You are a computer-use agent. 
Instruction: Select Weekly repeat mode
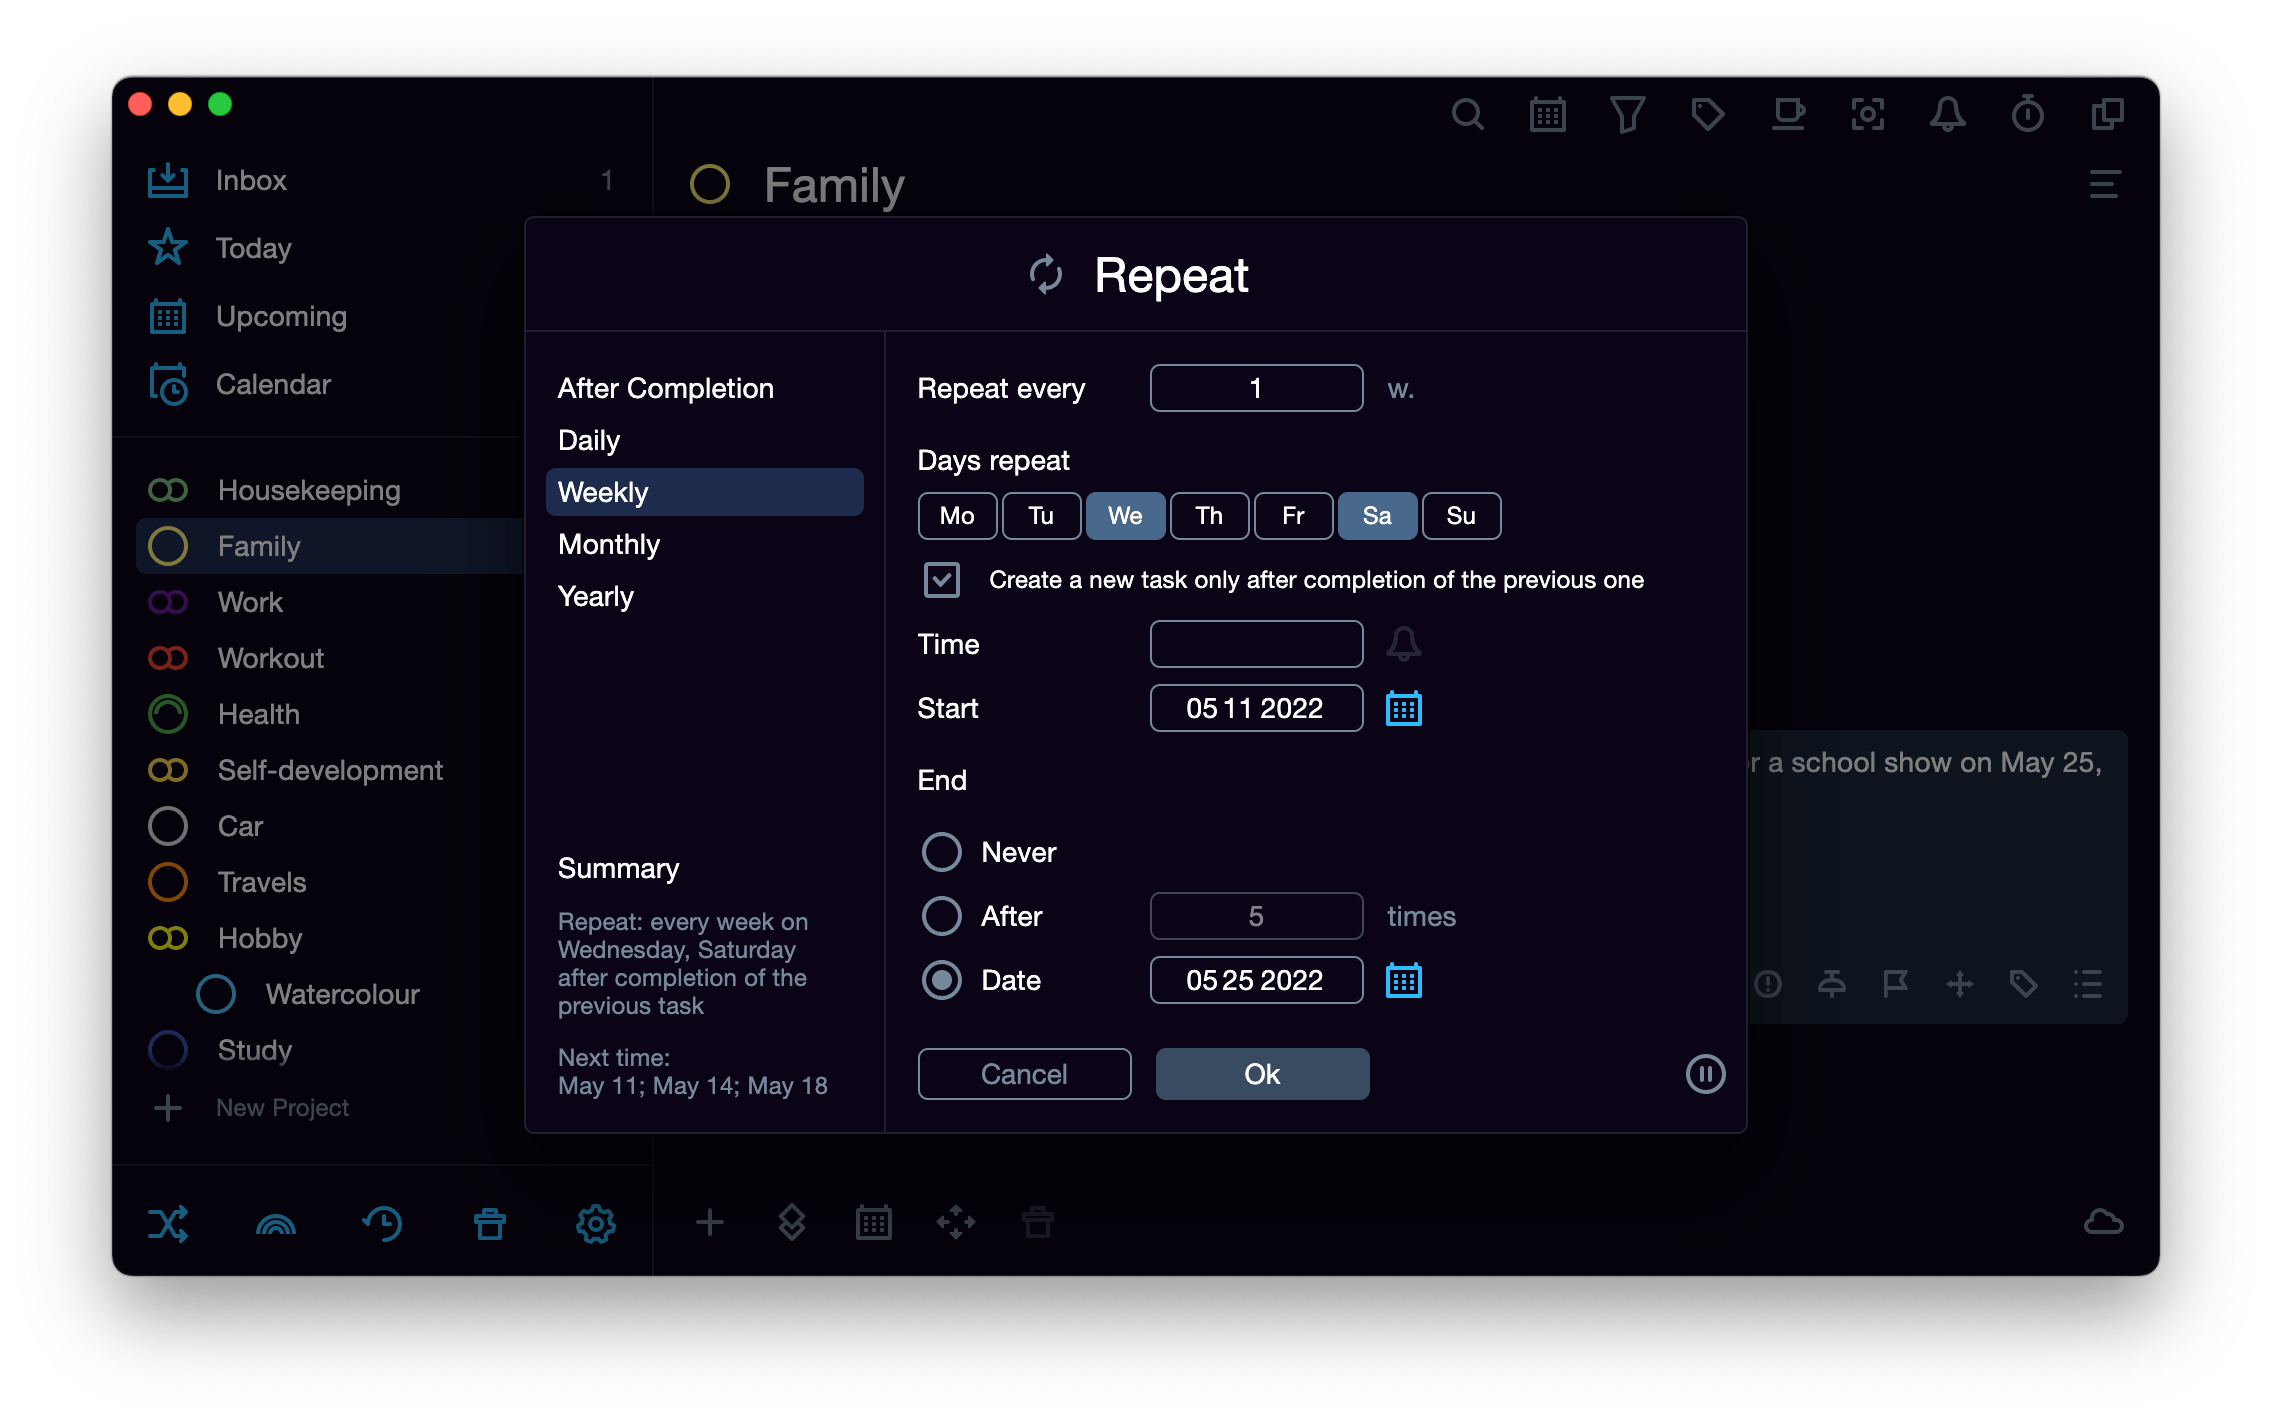704,492
